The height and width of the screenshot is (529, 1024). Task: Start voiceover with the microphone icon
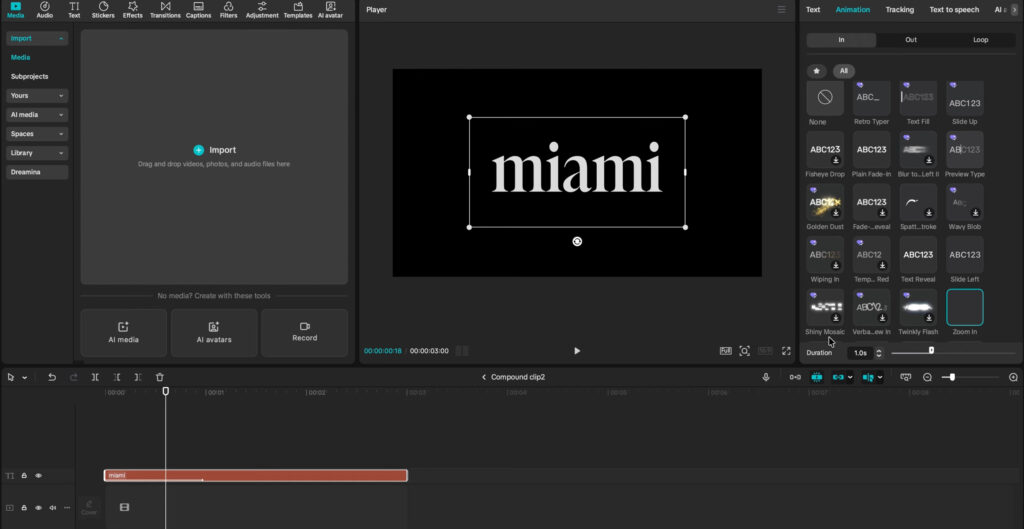(x=766, y=377)
